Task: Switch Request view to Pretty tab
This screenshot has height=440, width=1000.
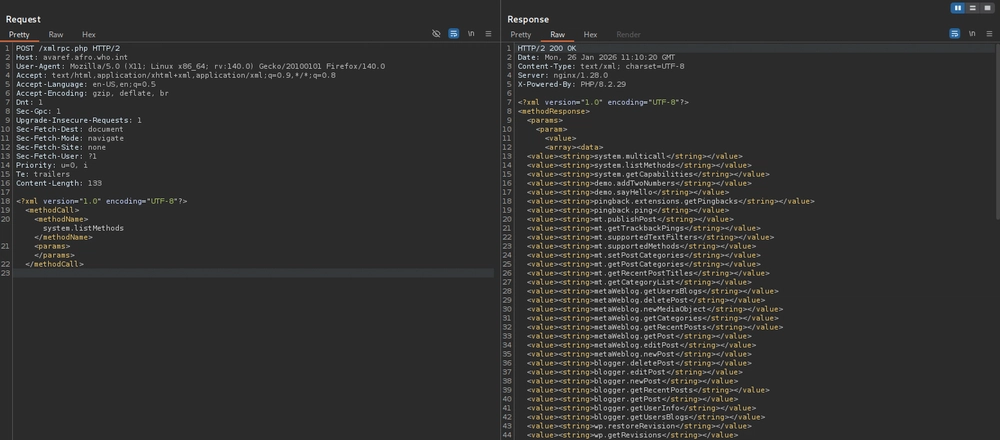Action: 19,34
